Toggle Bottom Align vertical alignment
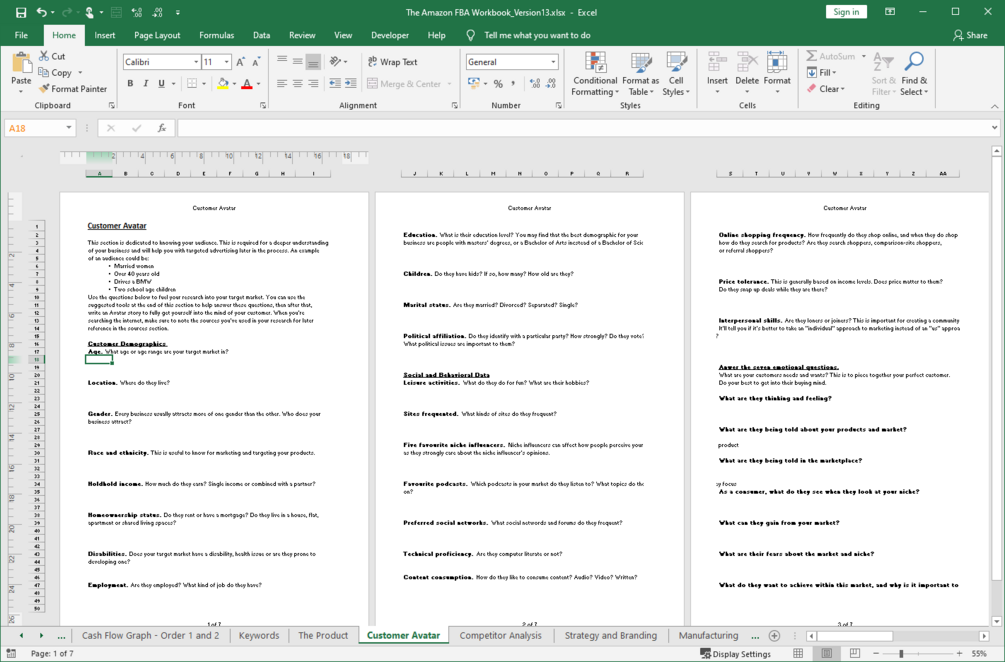 point(313,62)
